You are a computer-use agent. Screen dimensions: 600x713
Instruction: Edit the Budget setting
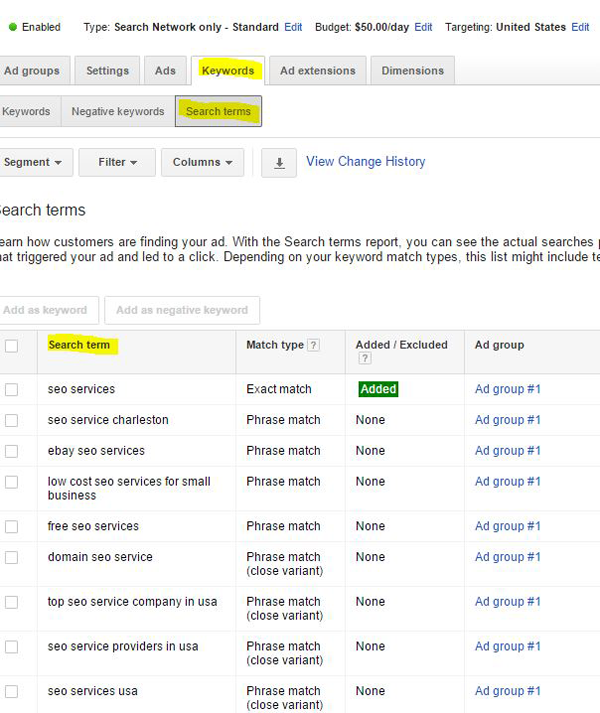pos(423,27)
